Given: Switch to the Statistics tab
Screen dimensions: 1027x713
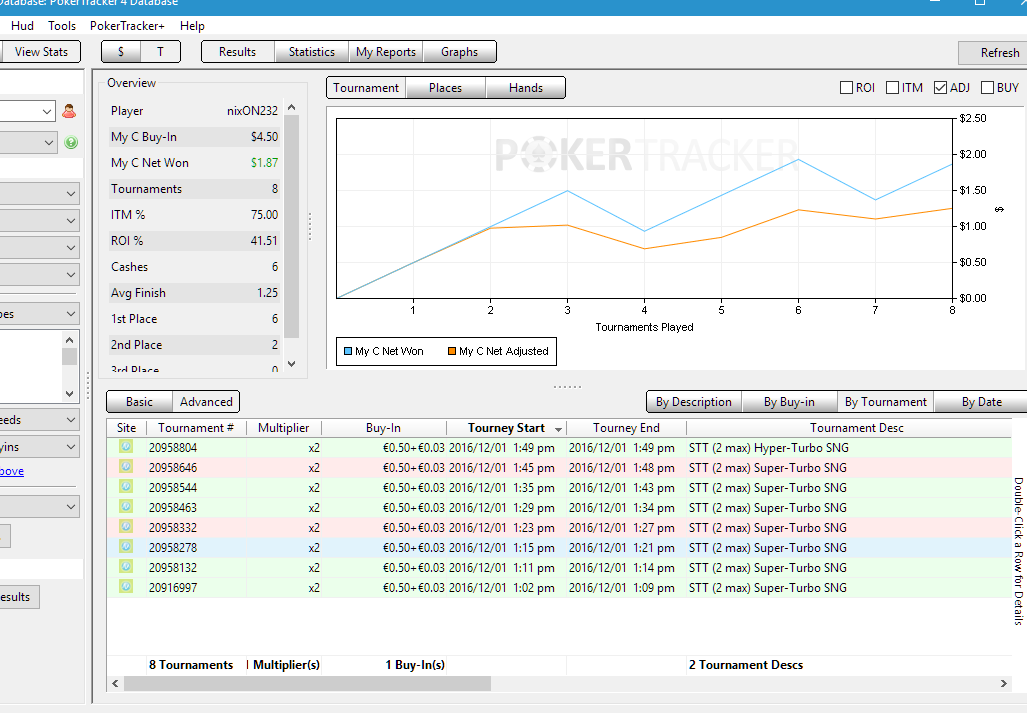Looking at the screenshot, I should pyautogui.click(x=311, y=52).
